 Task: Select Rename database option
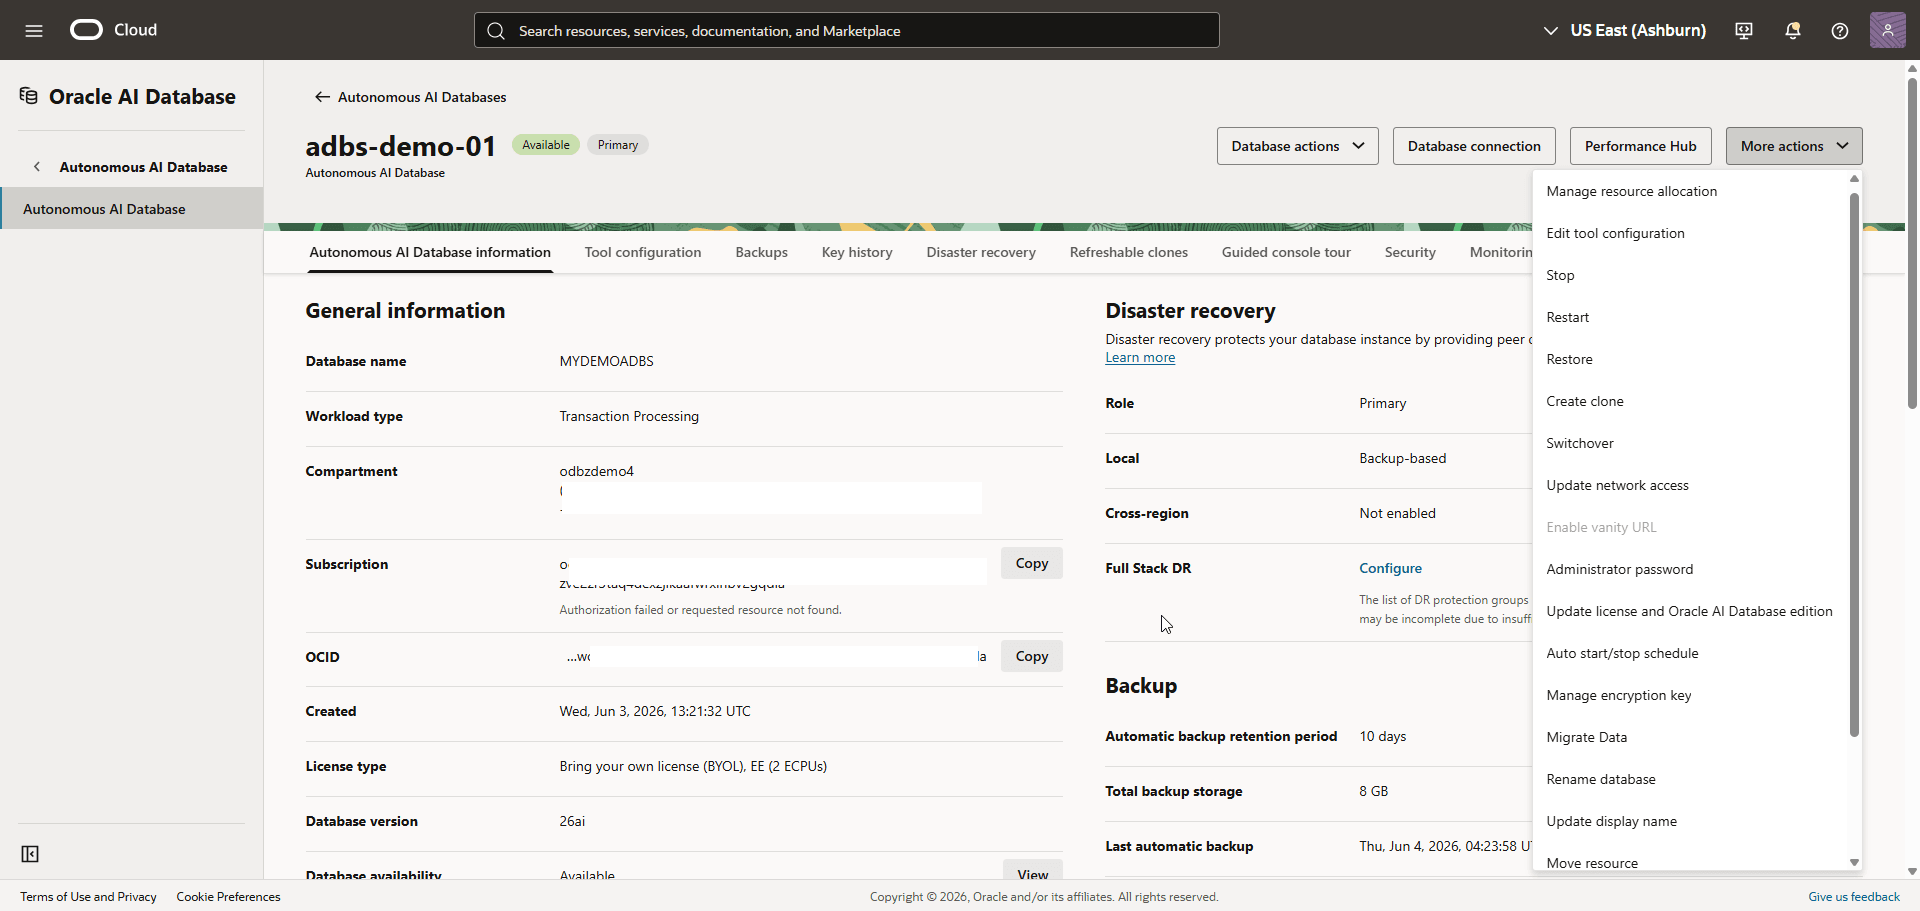click(x=1691, y=779)
